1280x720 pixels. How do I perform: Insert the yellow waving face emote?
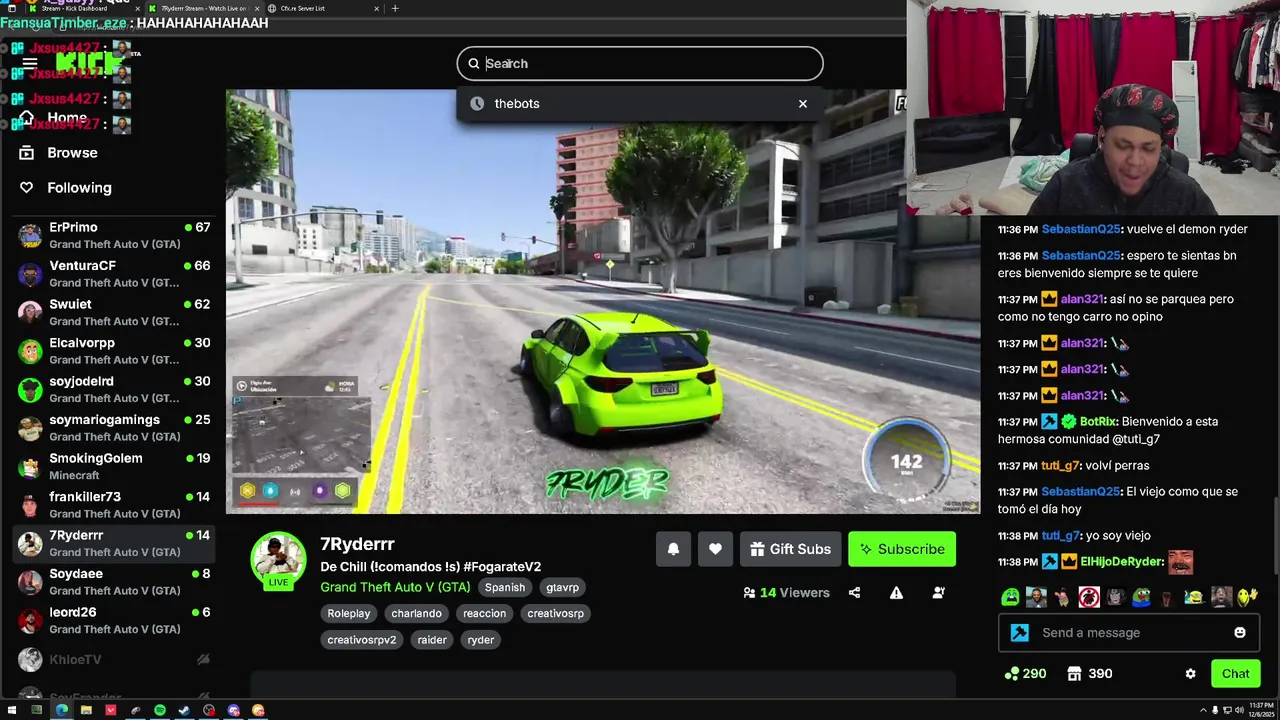click(x=1246, y=598)
